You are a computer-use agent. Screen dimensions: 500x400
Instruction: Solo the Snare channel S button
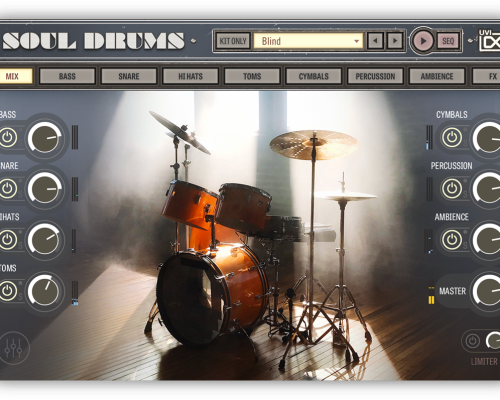coord(20,194)
